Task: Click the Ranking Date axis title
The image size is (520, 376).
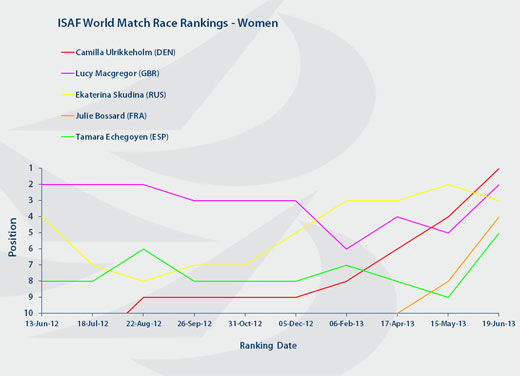Action: [268, 346]
